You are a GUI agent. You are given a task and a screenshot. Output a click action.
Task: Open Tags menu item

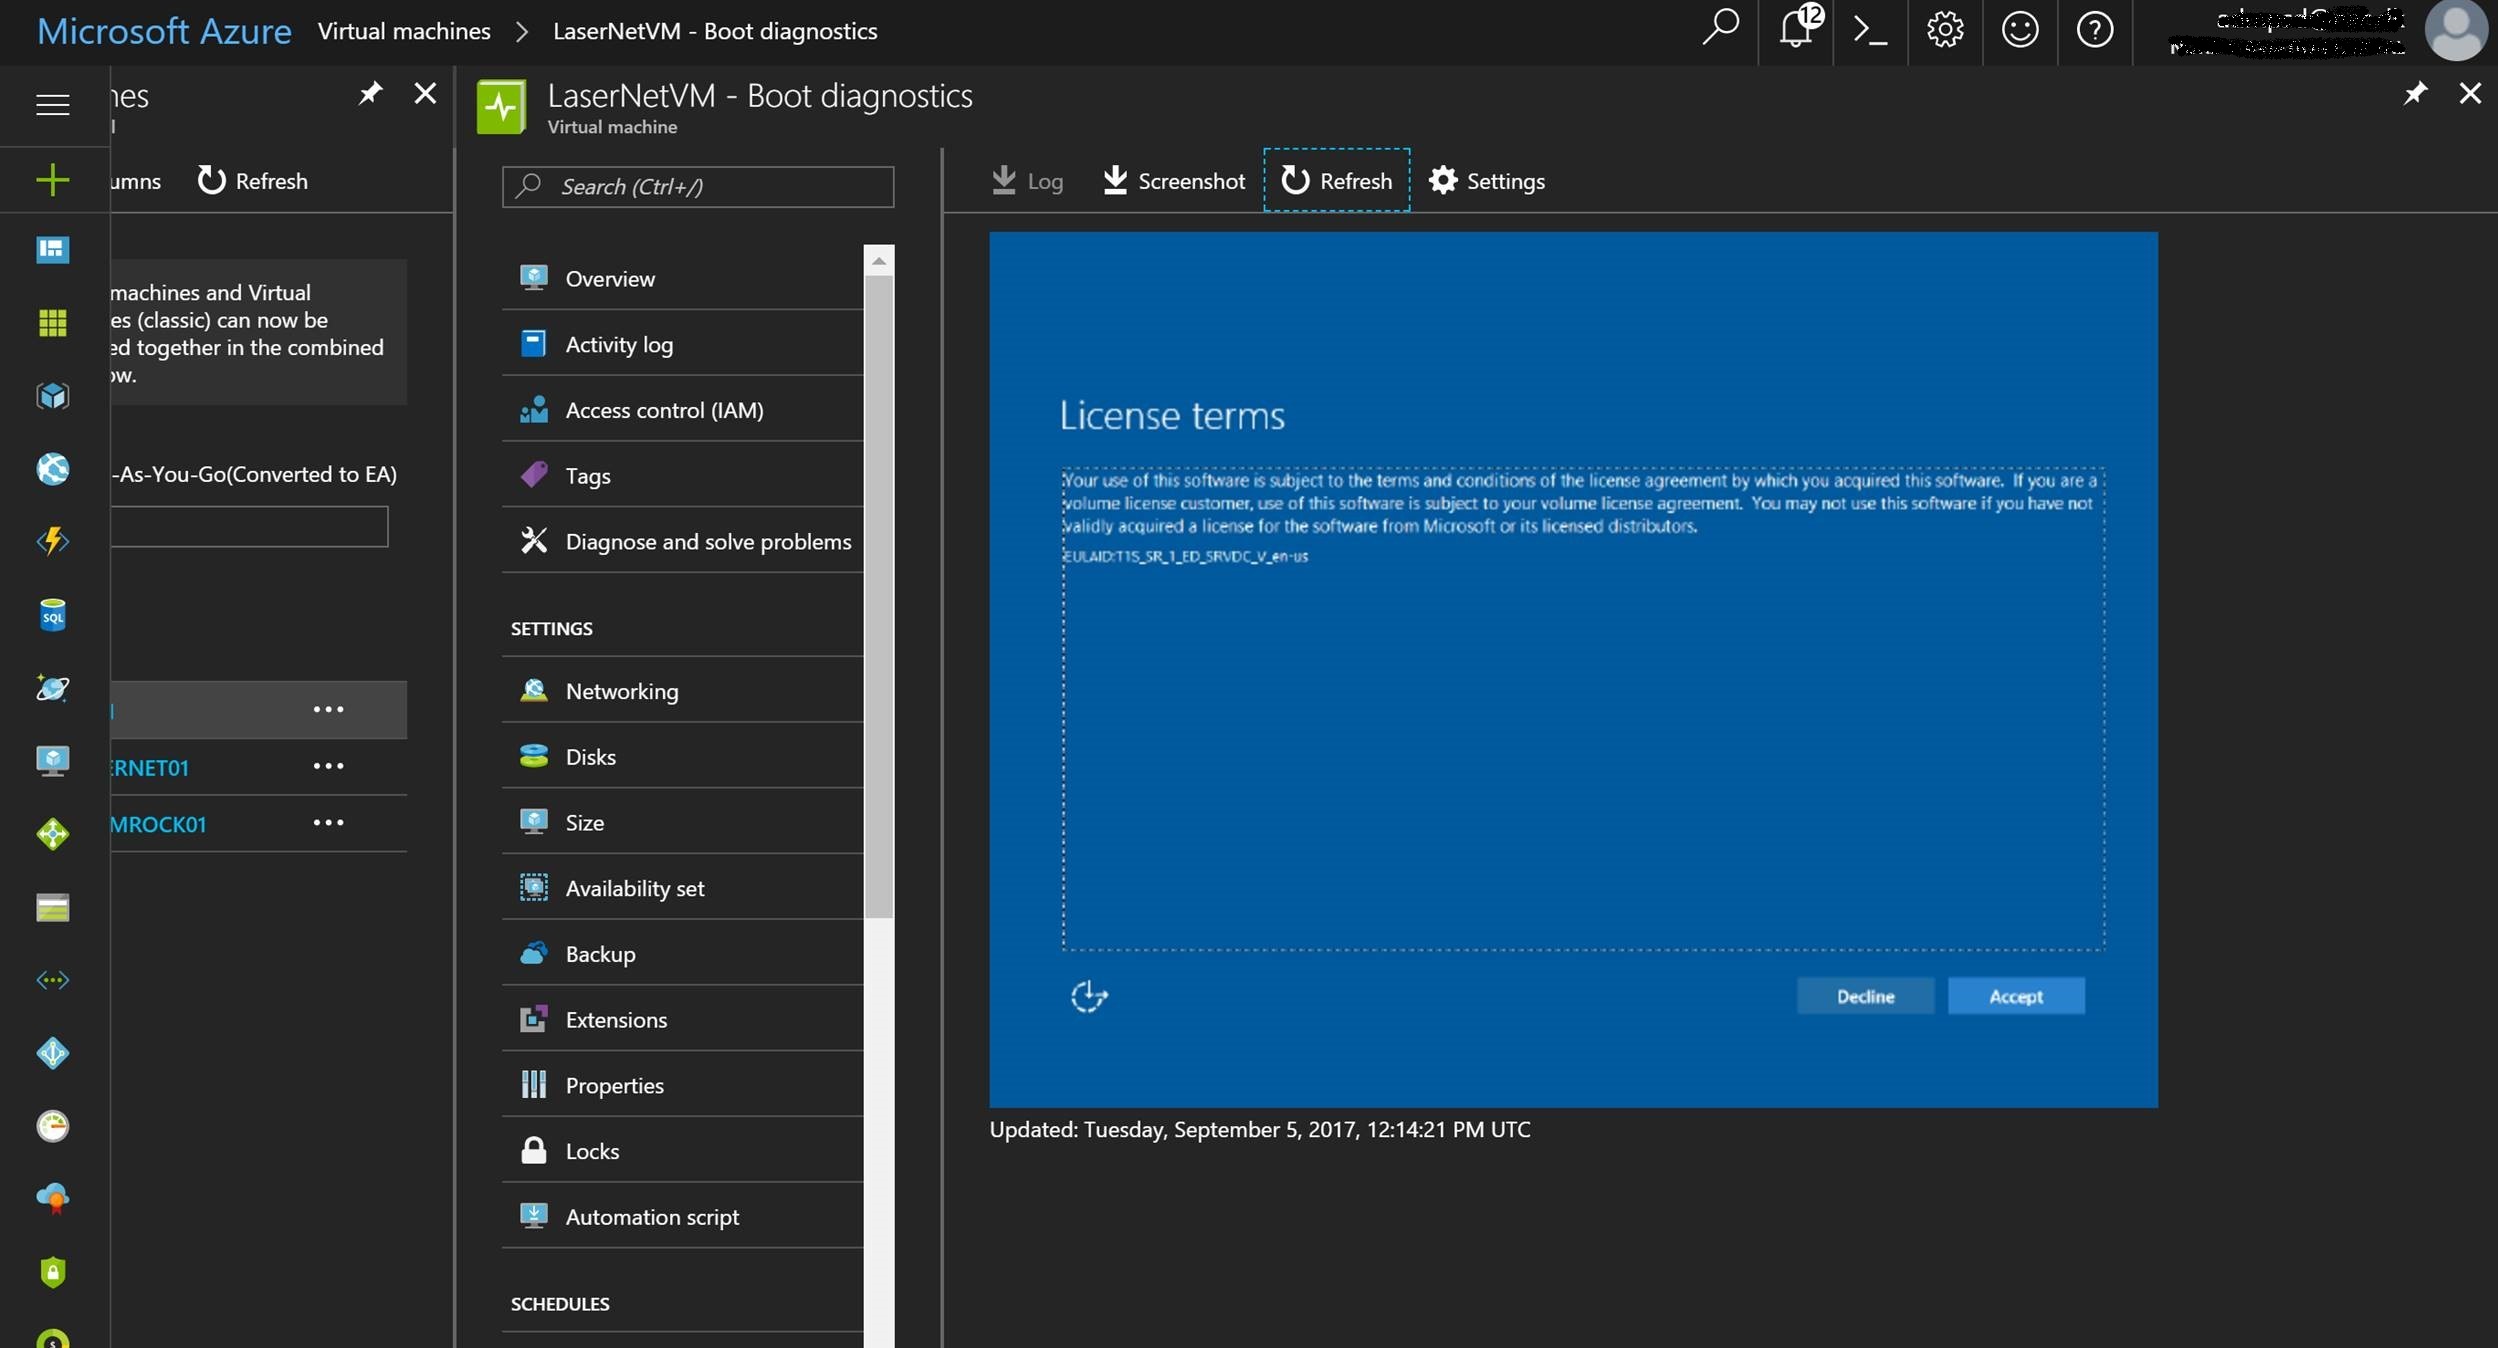pos(682,475)
